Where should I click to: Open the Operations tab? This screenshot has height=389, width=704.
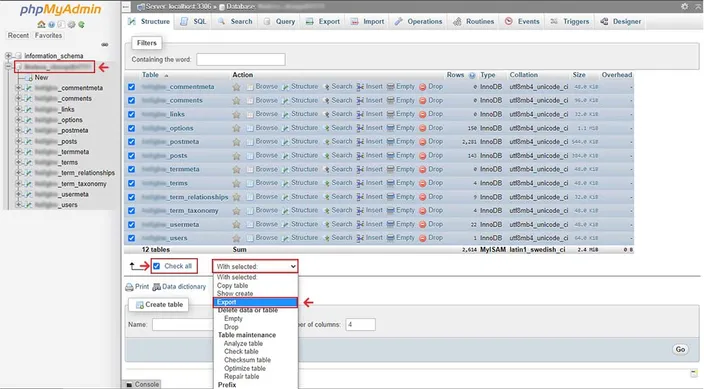coord(418,22)
